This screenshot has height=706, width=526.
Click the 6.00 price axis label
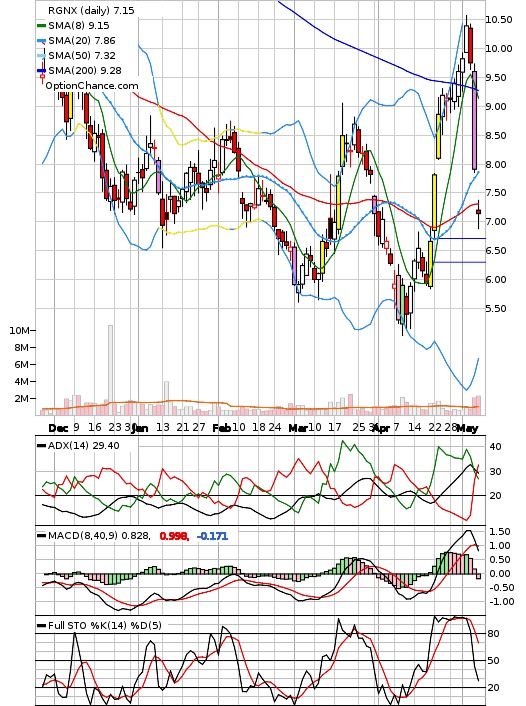point(496,280)
